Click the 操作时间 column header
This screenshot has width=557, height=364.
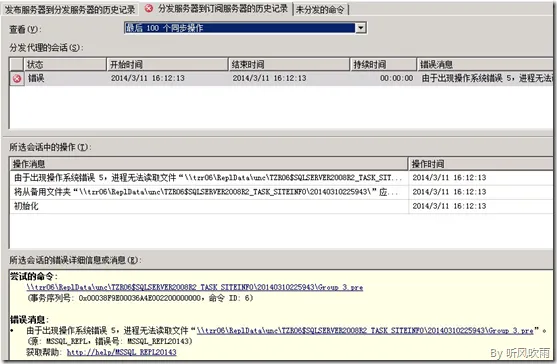click(x=481, y=164)
